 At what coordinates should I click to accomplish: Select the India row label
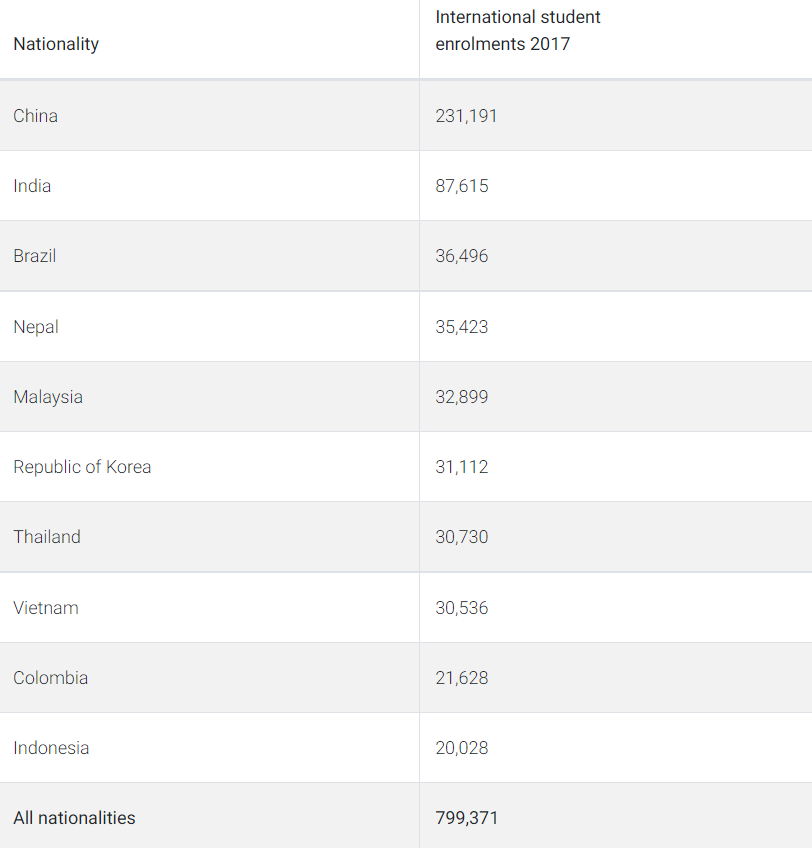[32, 186]
